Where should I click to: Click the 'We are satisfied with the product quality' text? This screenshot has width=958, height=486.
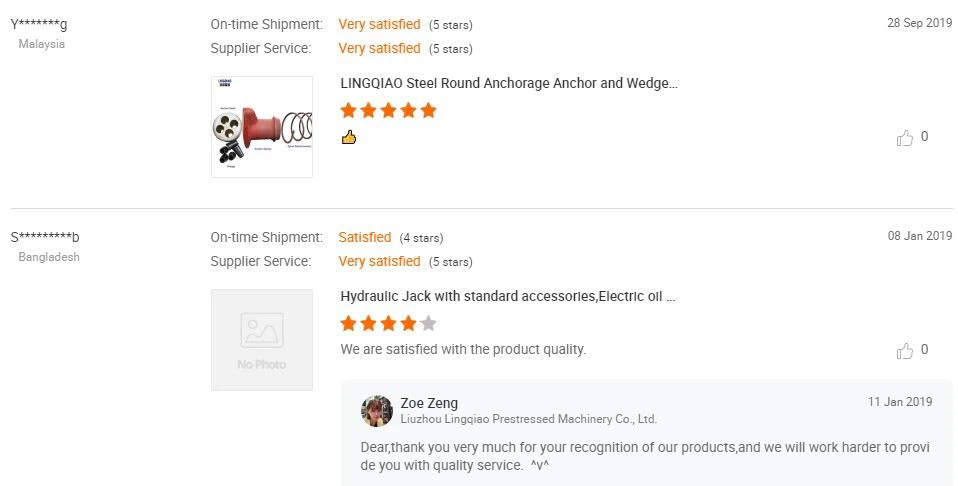[x=463, y=350]
